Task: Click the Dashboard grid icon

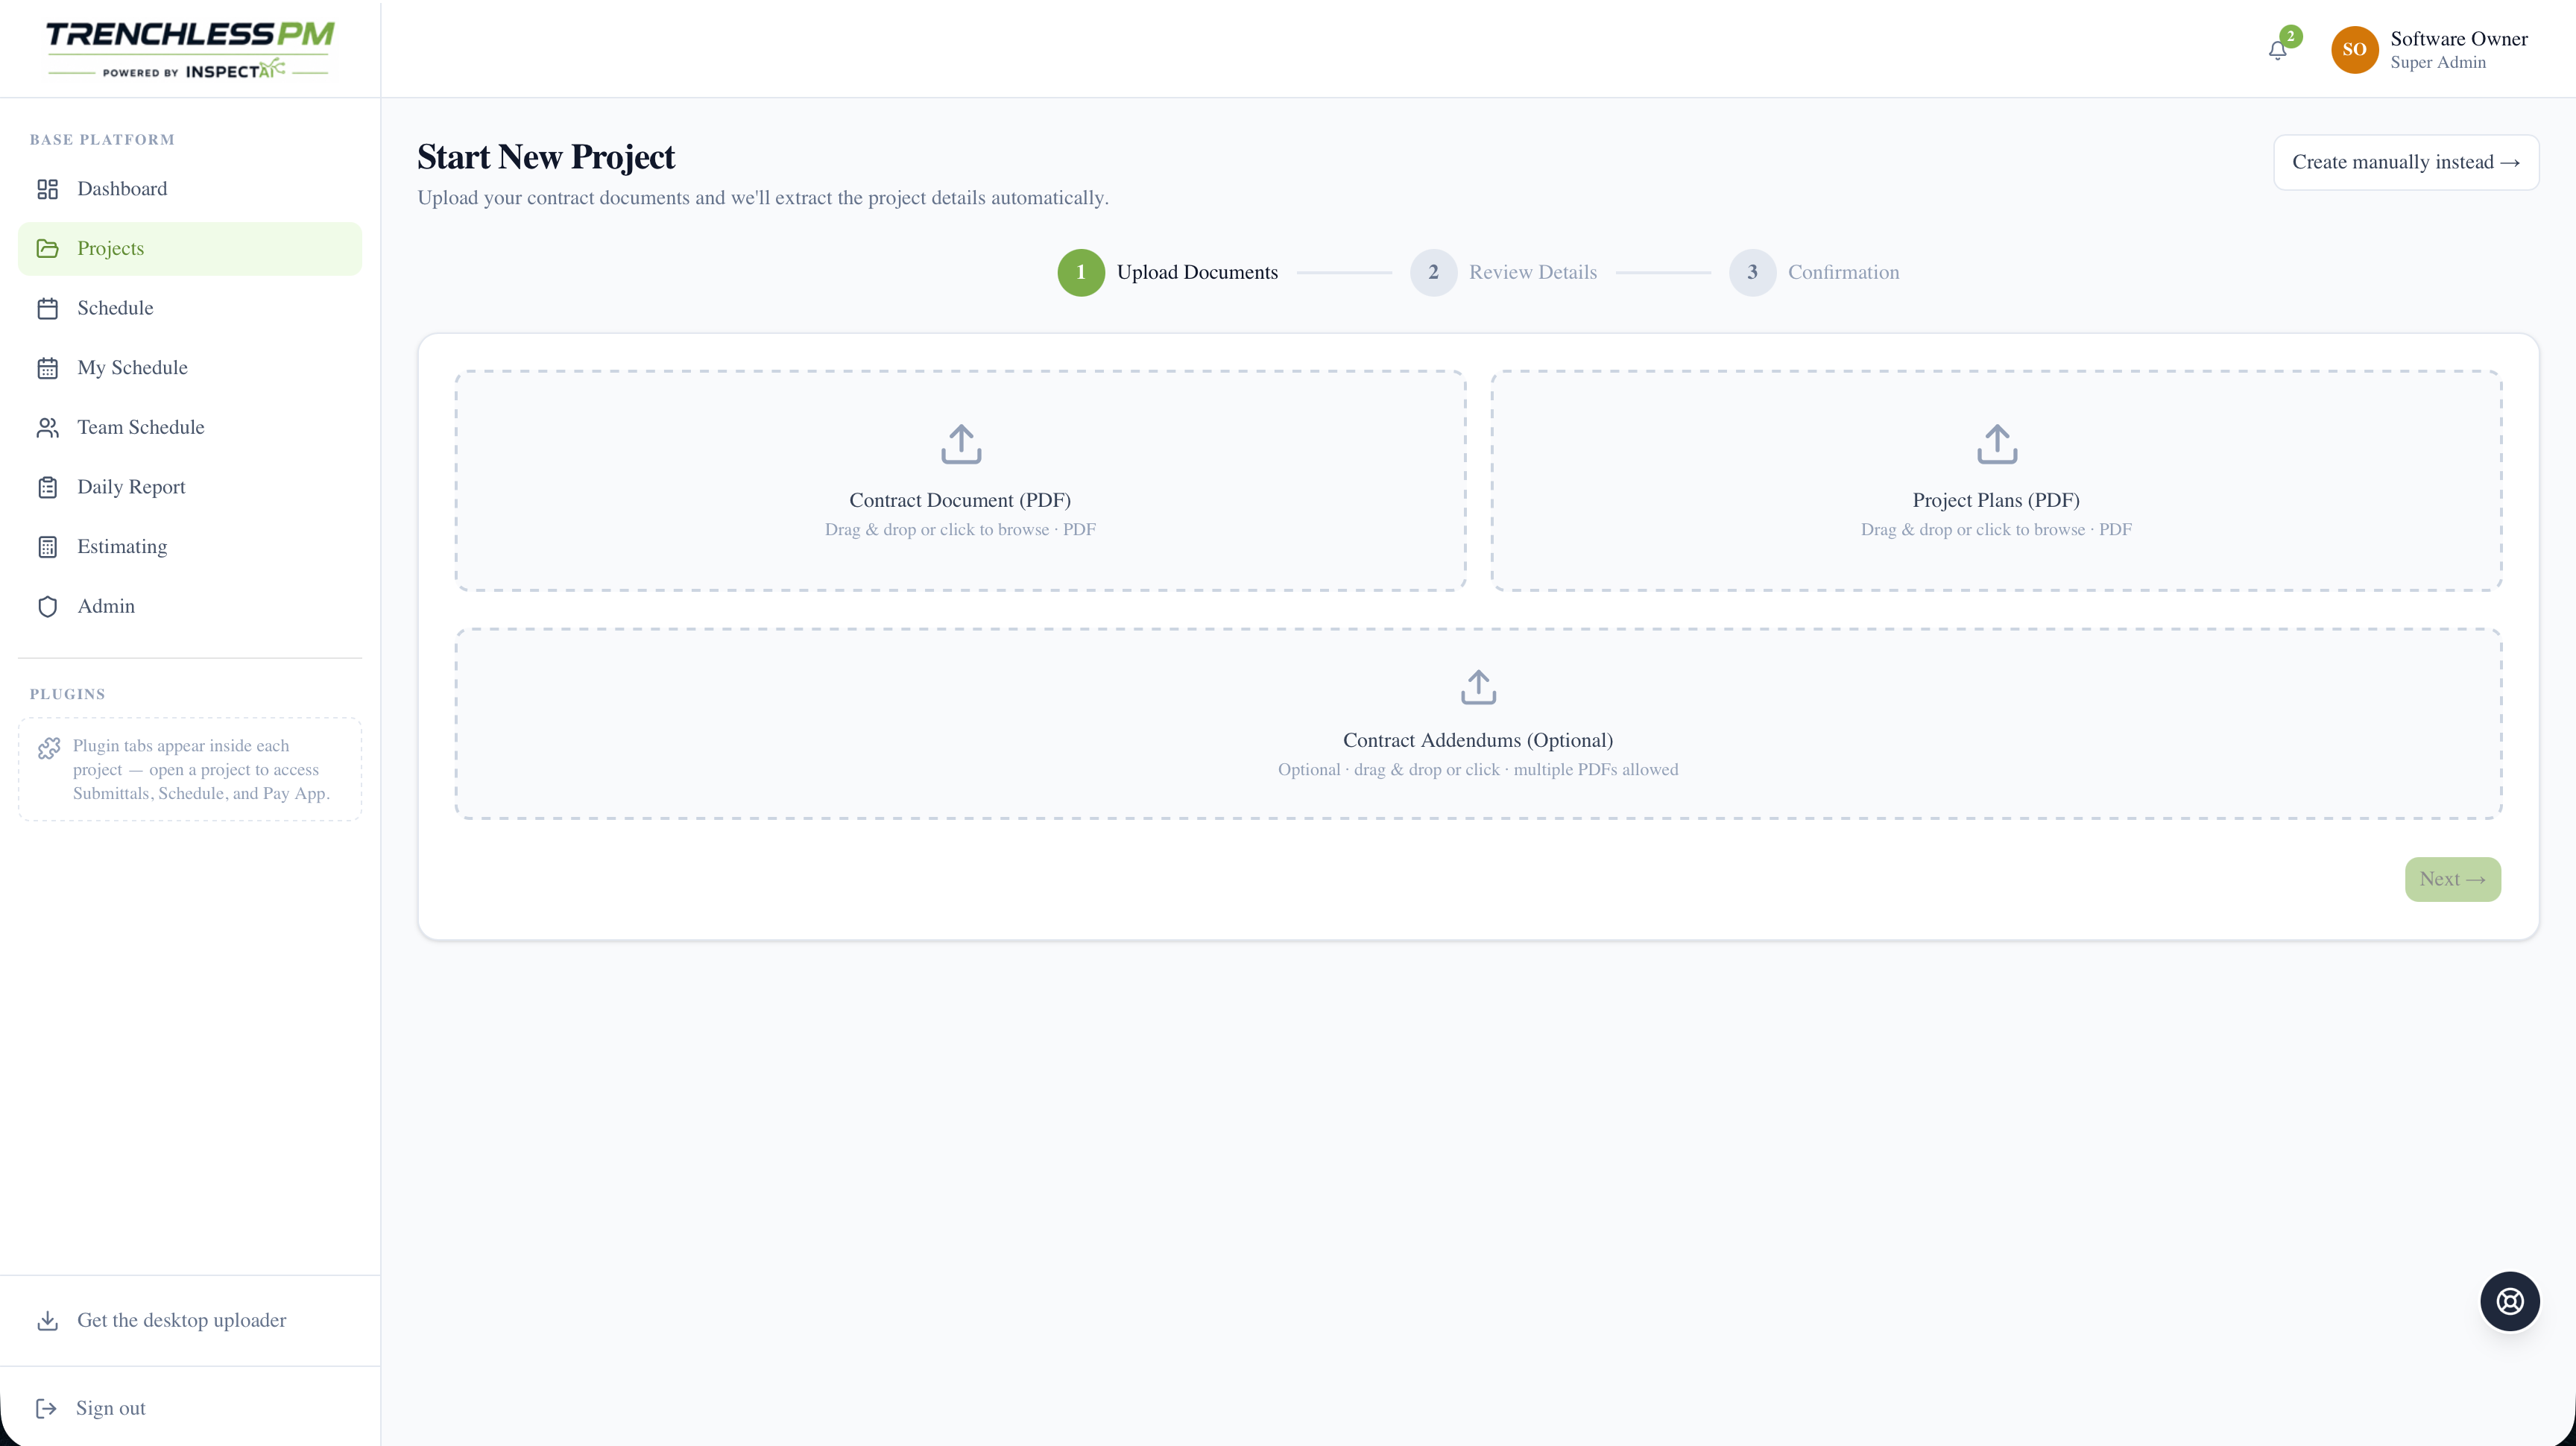Action: (47, 189)
